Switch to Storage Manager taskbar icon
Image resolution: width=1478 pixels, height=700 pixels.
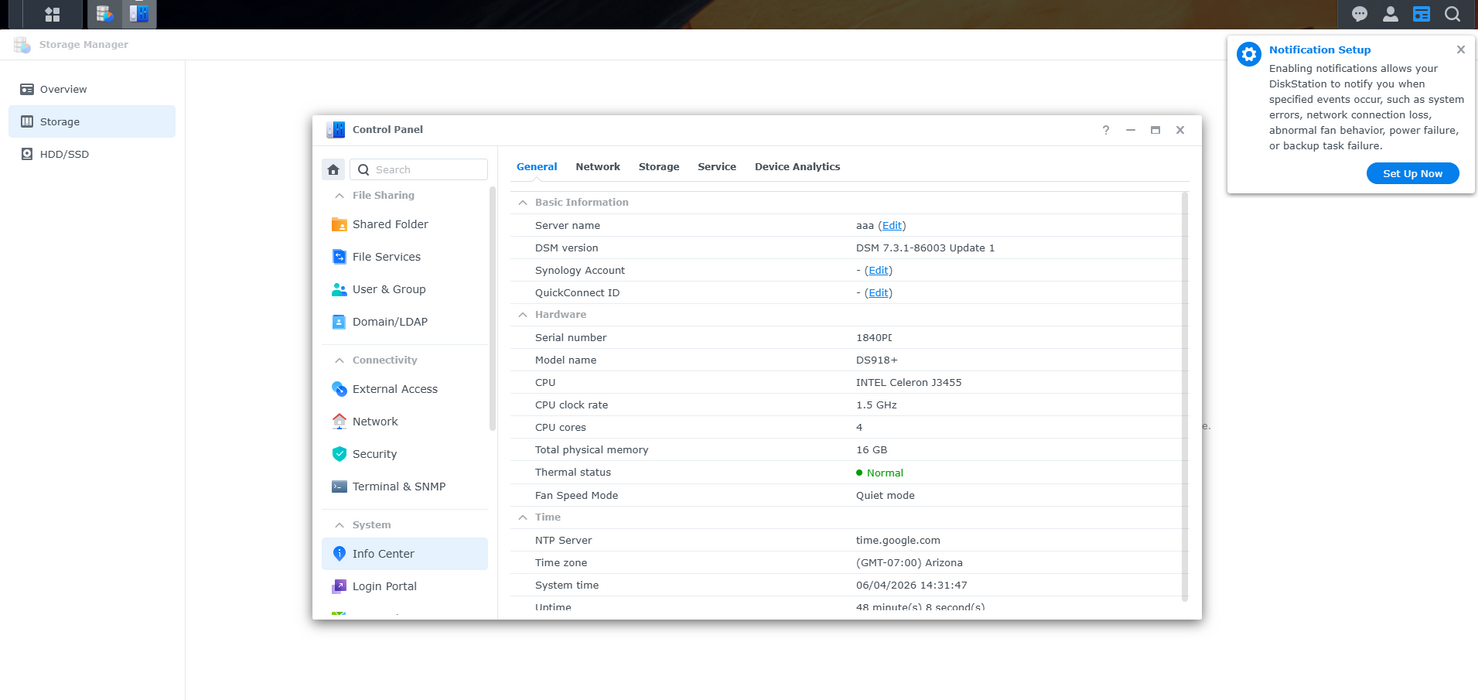[104, 14]
